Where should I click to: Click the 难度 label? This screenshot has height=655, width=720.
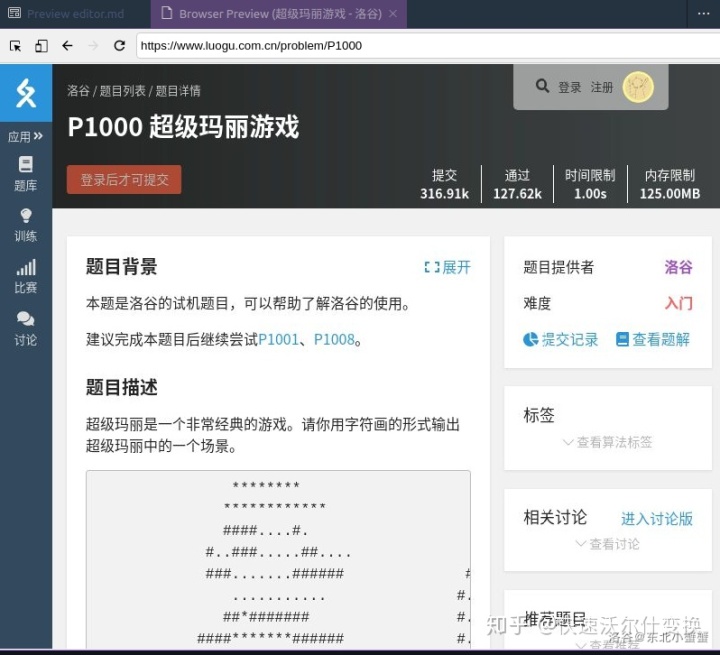click(x=537, y=303)
